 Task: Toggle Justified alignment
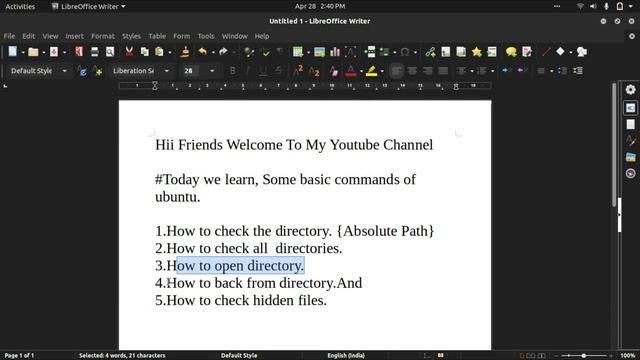click(x=443, y=71)
